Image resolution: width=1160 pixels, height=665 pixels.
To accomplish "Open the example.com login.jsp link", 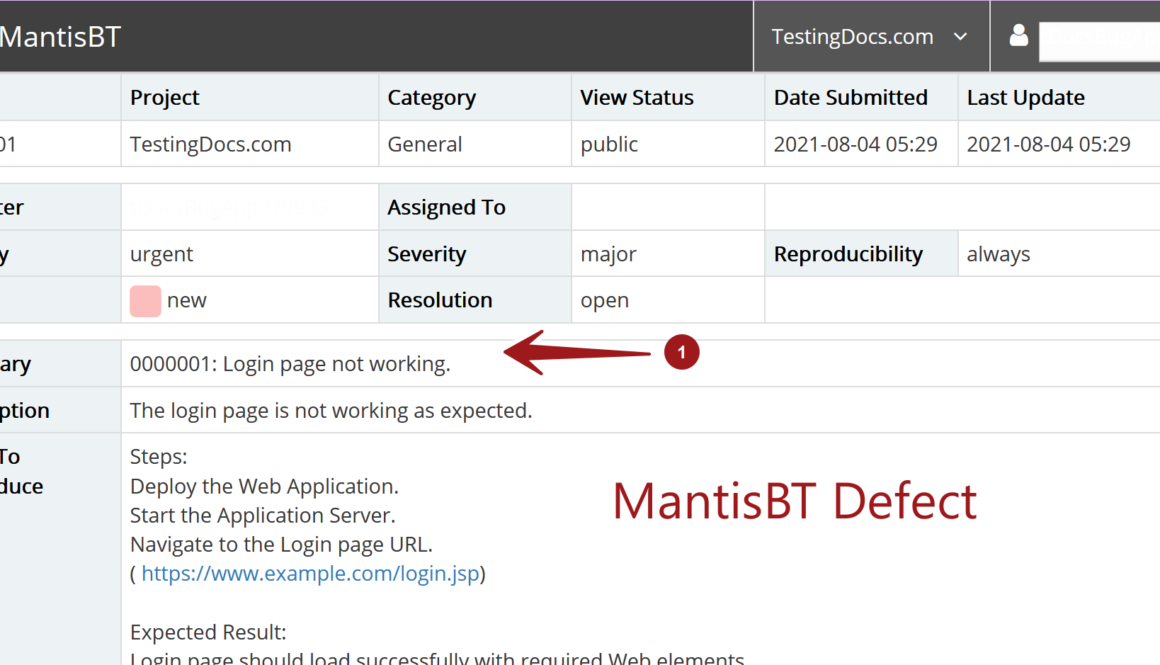I will pyautogui.click(x=310, y=574).
